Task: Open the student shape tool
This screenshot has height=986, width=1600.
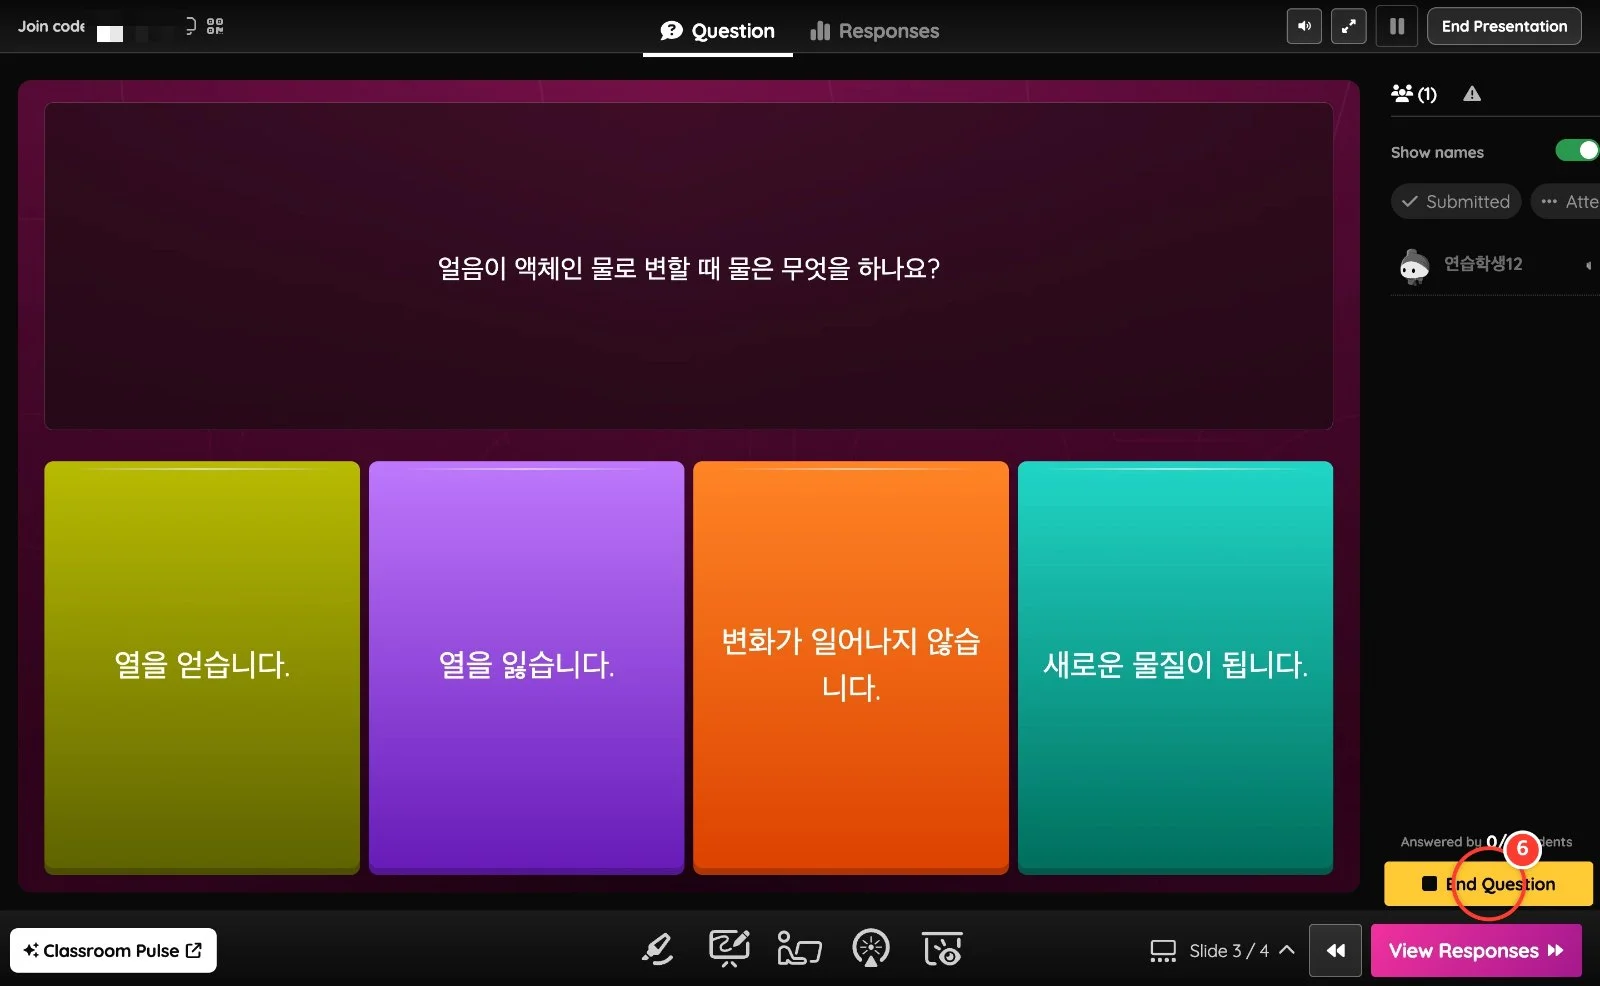Action: coord(799,948)
